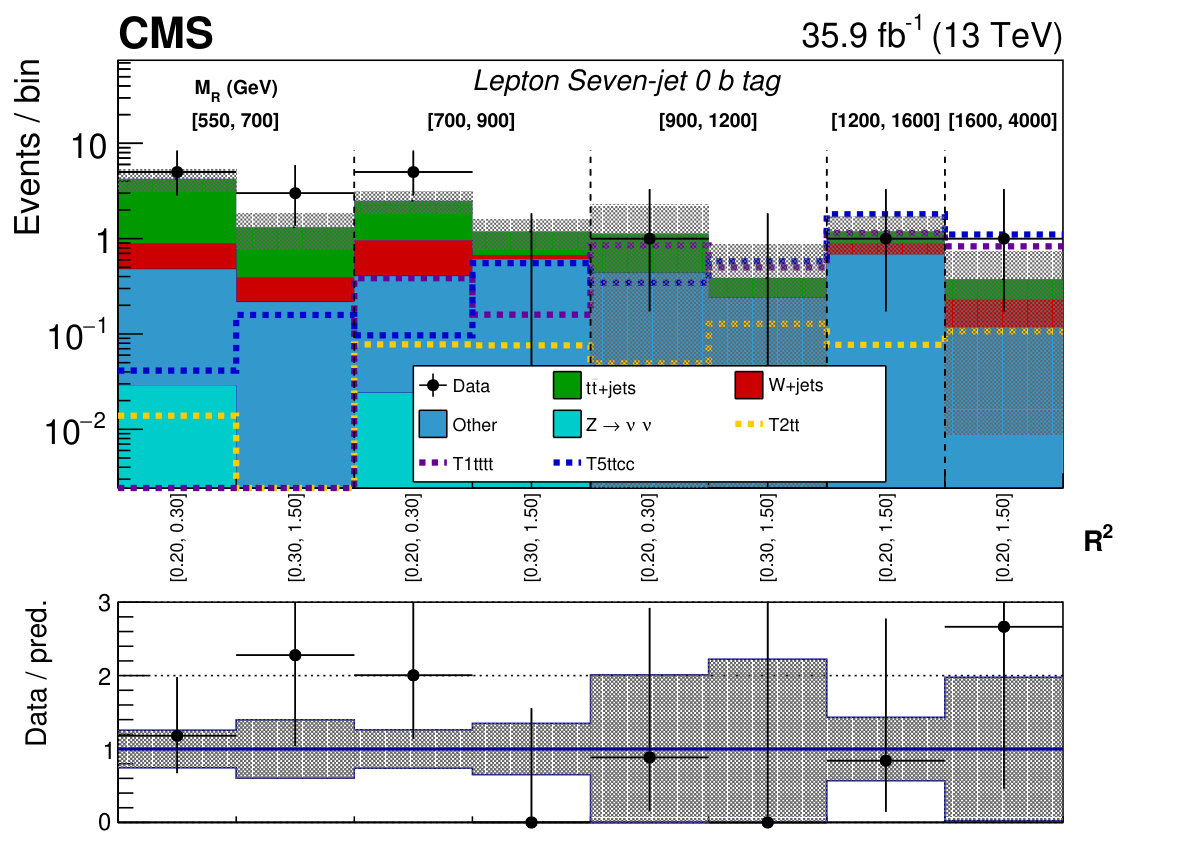Click the Data / pred. axis title
This screenshot has width=1182, height=848.
[x=35, y=673]
